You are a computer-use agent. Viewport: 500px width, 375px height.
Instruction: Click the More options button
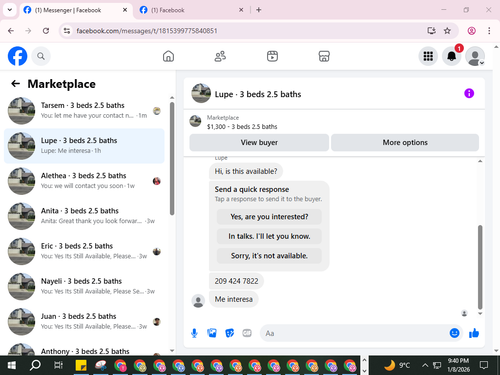405,143
